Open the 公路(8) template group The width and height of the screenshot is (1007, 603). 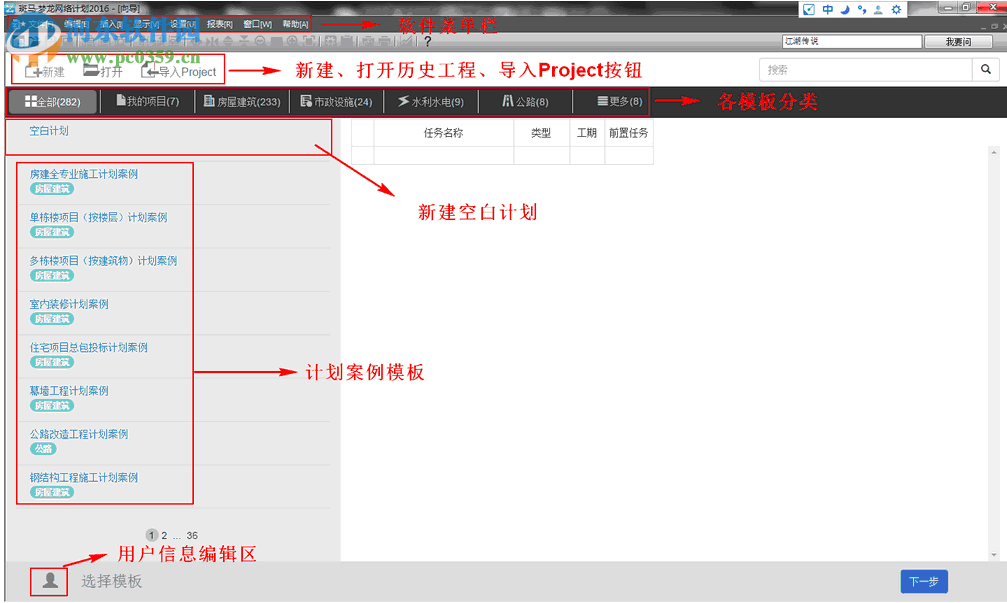(524, 101)
